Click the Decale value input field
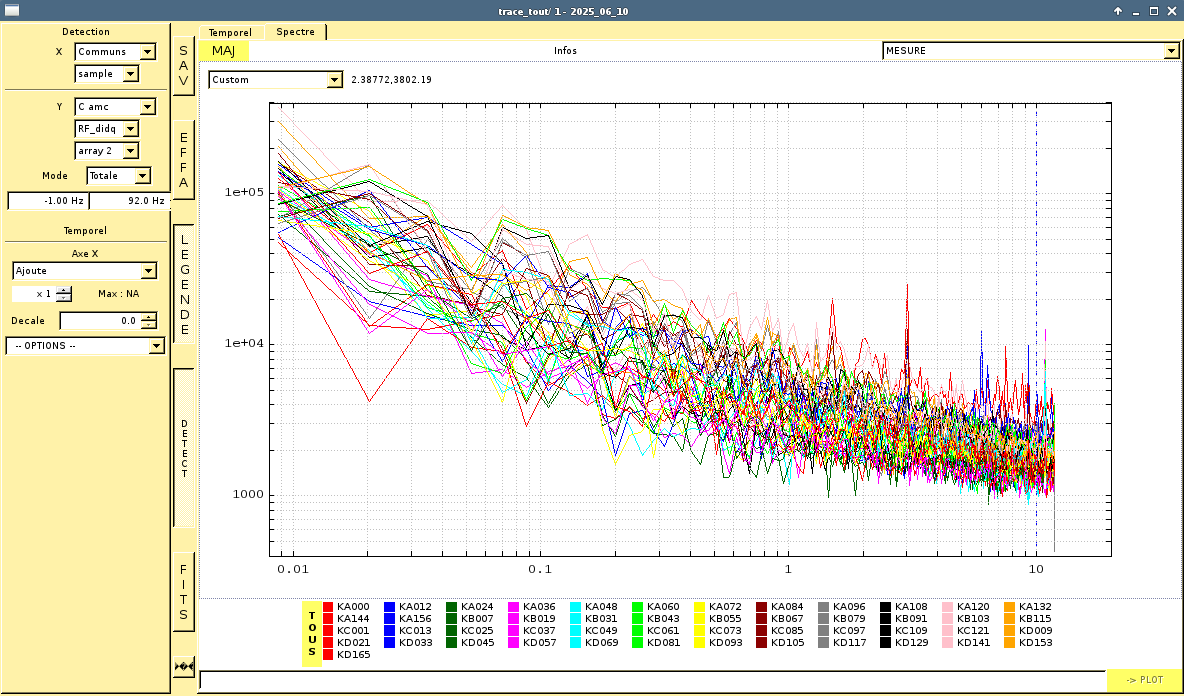The height and width of the screenshot is (696, 1184). click(100, 321)
